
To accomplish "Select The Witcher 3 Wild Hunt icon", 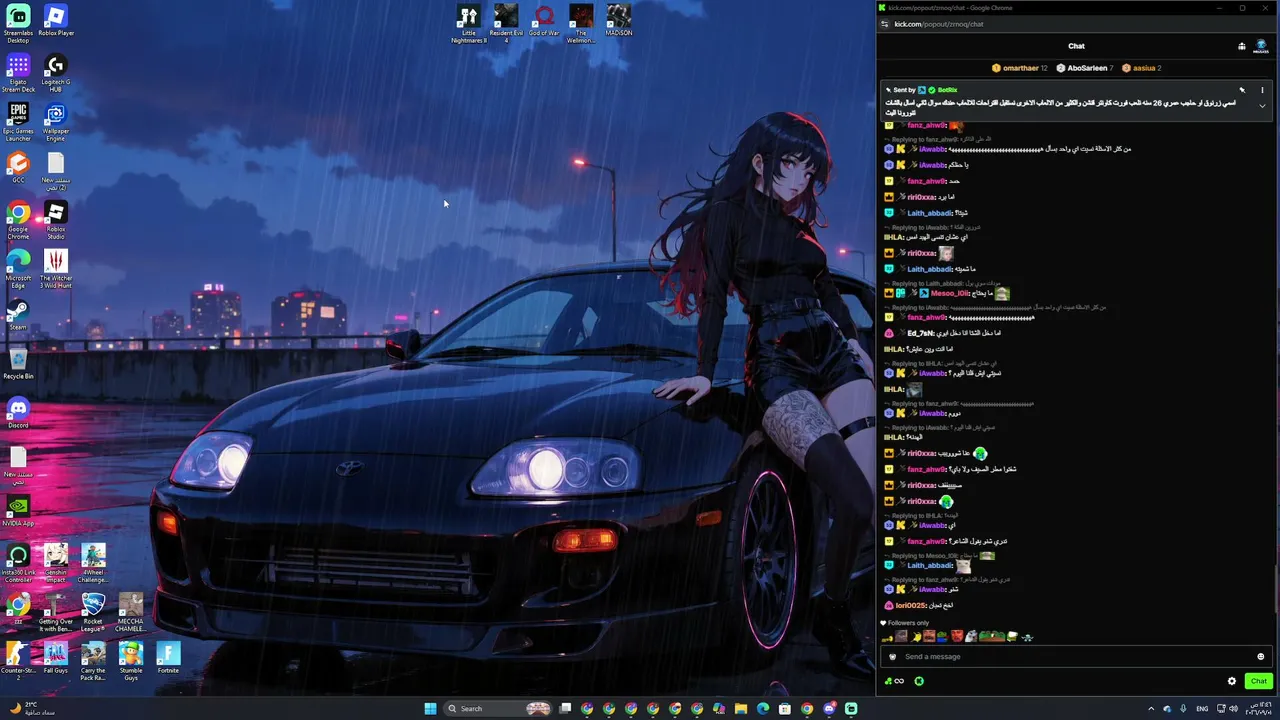I will [x=56, y=269].
